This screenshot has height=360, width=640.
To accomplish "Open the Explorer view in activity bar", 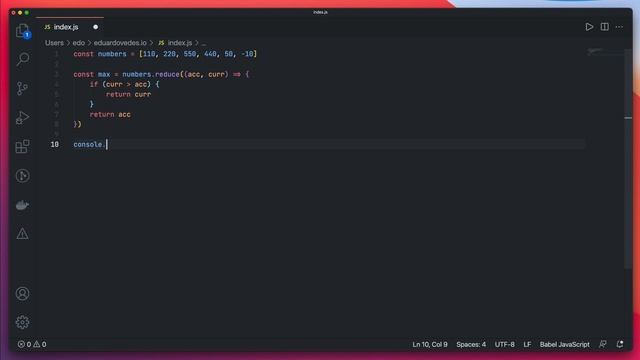I will click(22, 31).
